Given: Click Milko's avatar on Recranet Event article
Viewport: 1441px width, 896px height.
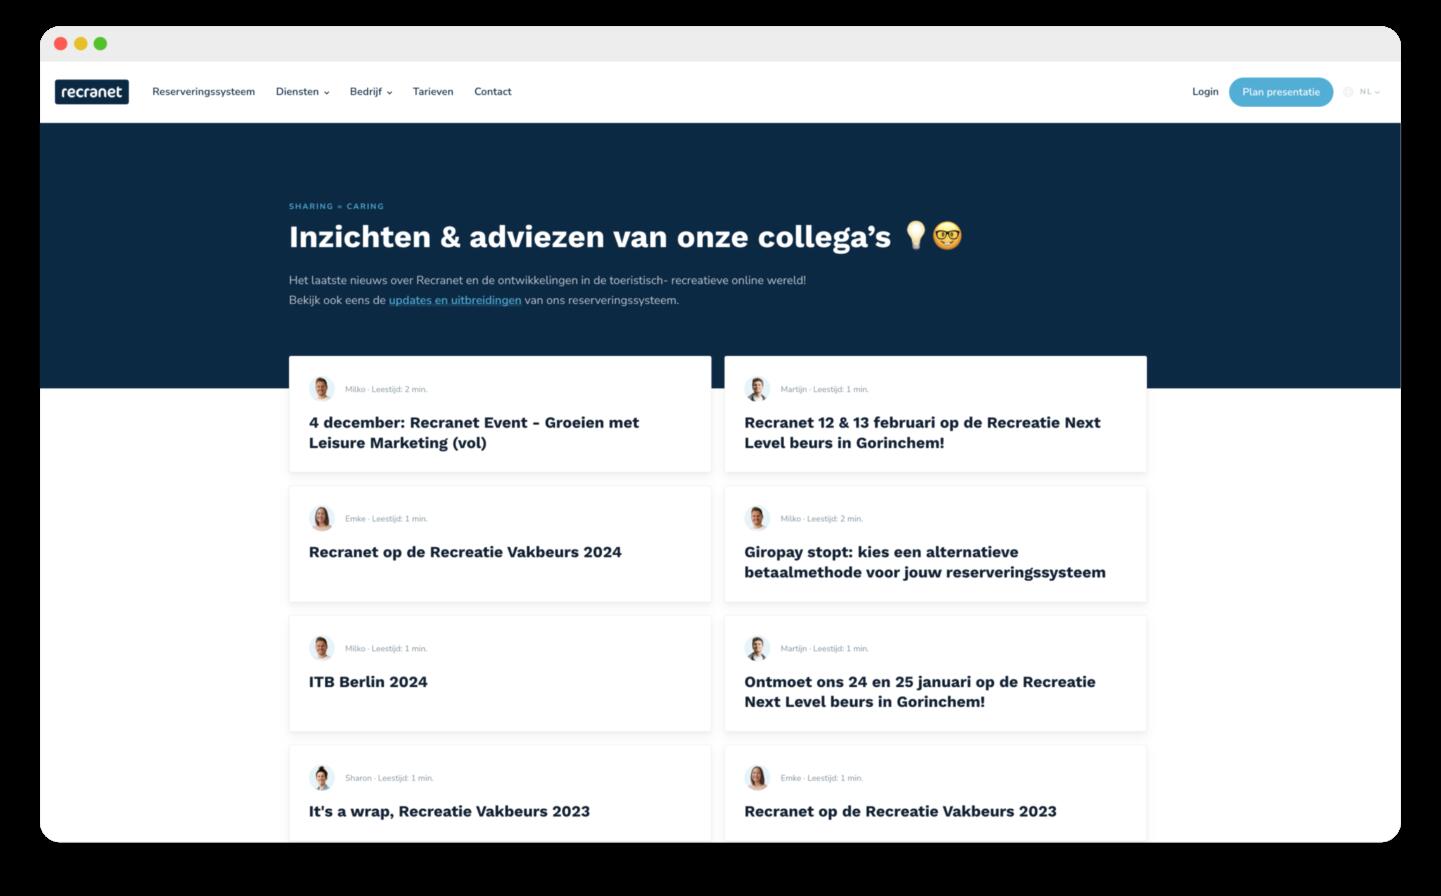Looking at the screenshot, I should (322, 389).
